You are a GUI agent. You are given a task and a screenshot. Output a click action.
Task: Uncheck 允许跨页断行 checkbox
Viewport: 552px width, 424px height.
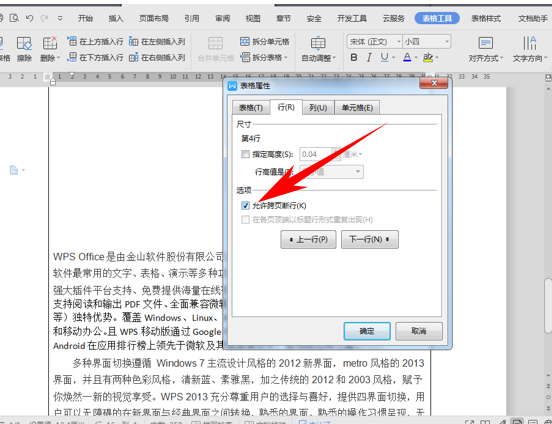click(245, 205)
